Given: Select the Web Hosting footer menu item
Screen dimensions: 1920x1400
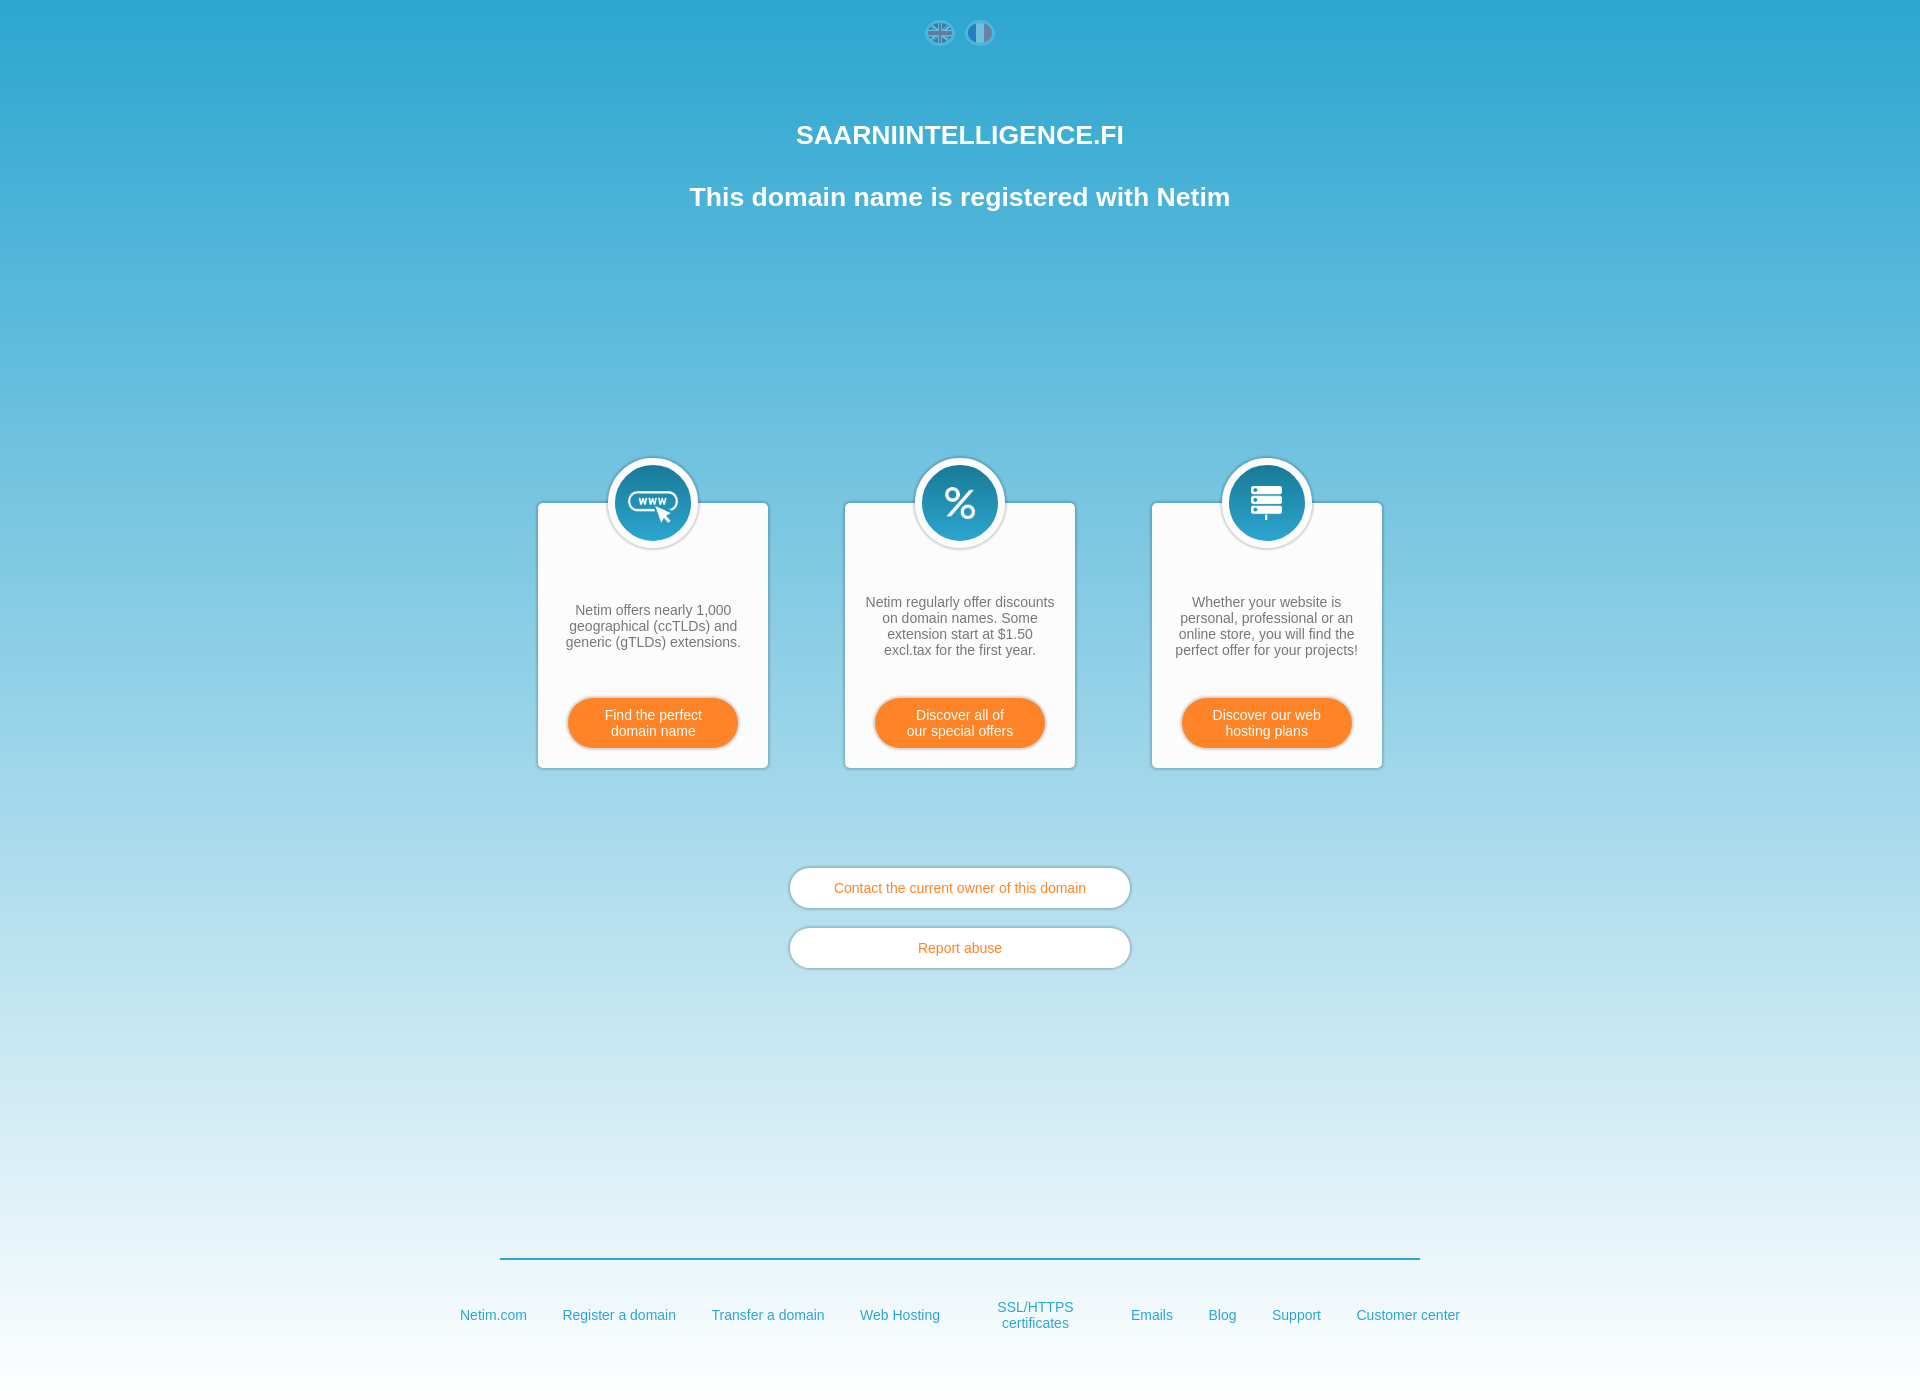Looking at the screenshot, I should [899, 1315].
